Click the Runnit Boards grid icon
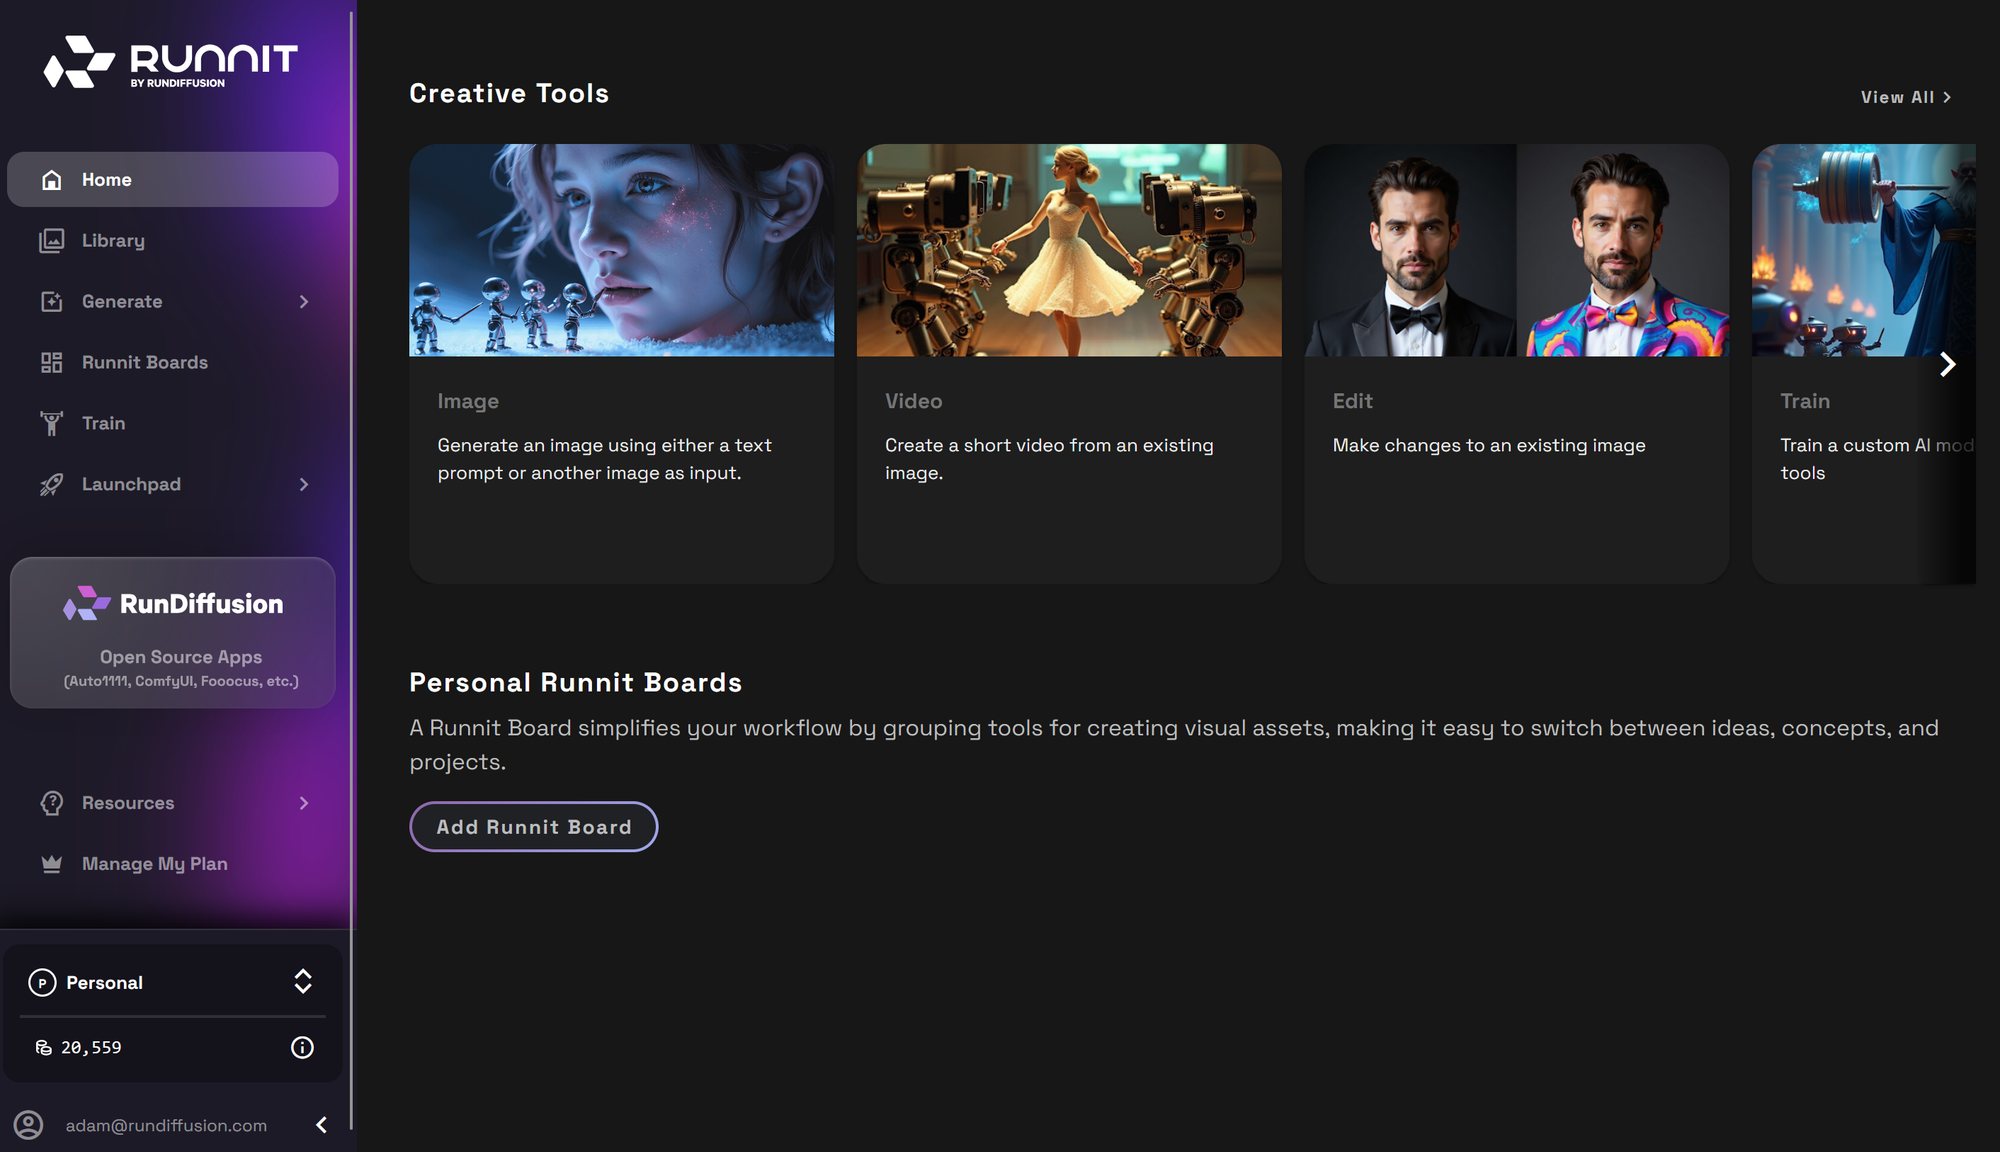Image resolution: width=2000 pixels, height=1152 pixels. tap(52, 363)
